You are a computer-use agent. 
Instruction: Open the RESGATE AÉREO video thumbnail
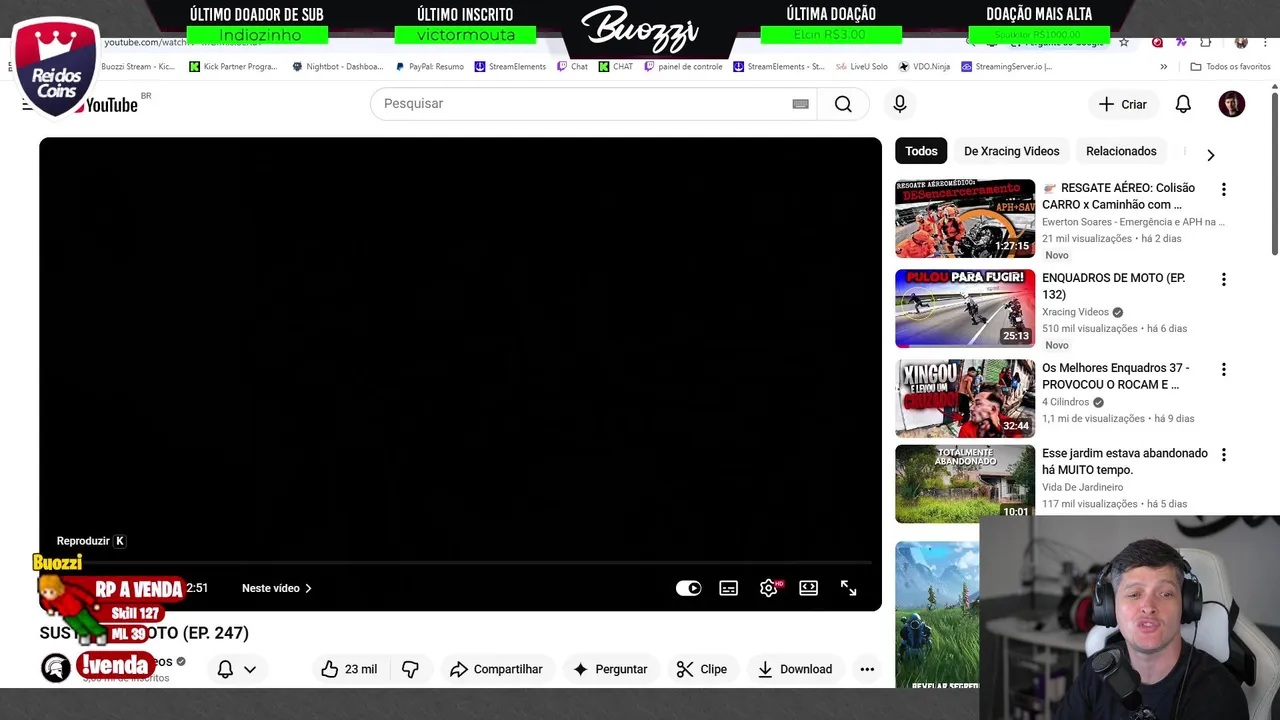[965, 218]
